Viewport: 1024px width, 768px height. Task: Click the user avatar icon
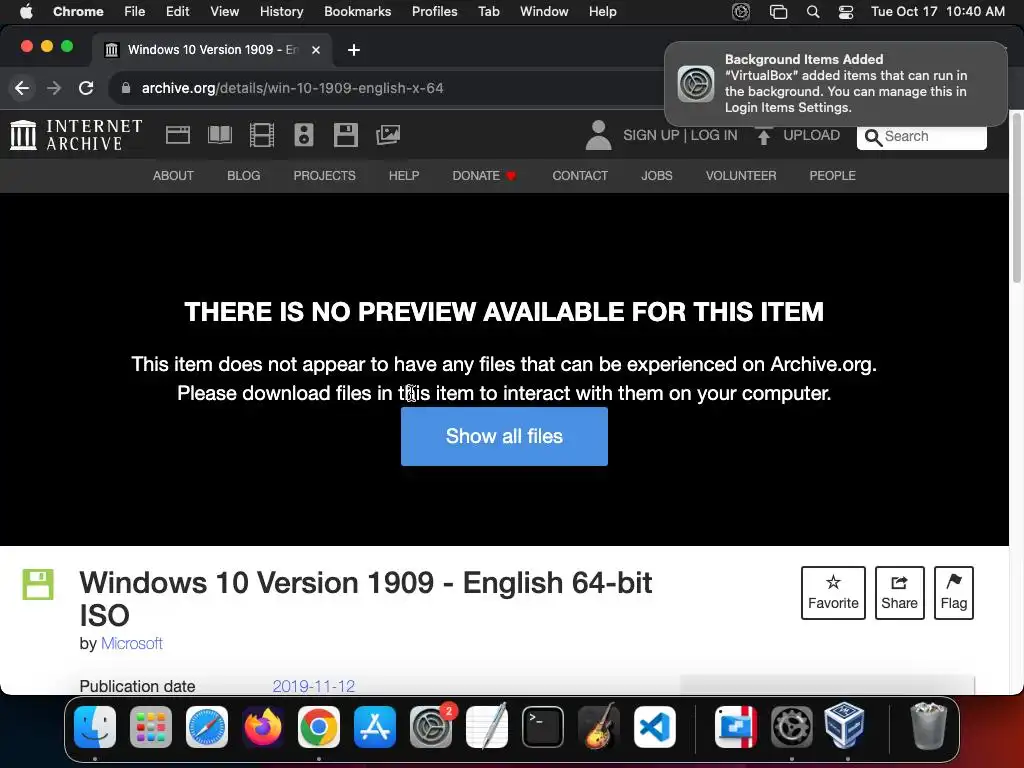pos(598,135)
